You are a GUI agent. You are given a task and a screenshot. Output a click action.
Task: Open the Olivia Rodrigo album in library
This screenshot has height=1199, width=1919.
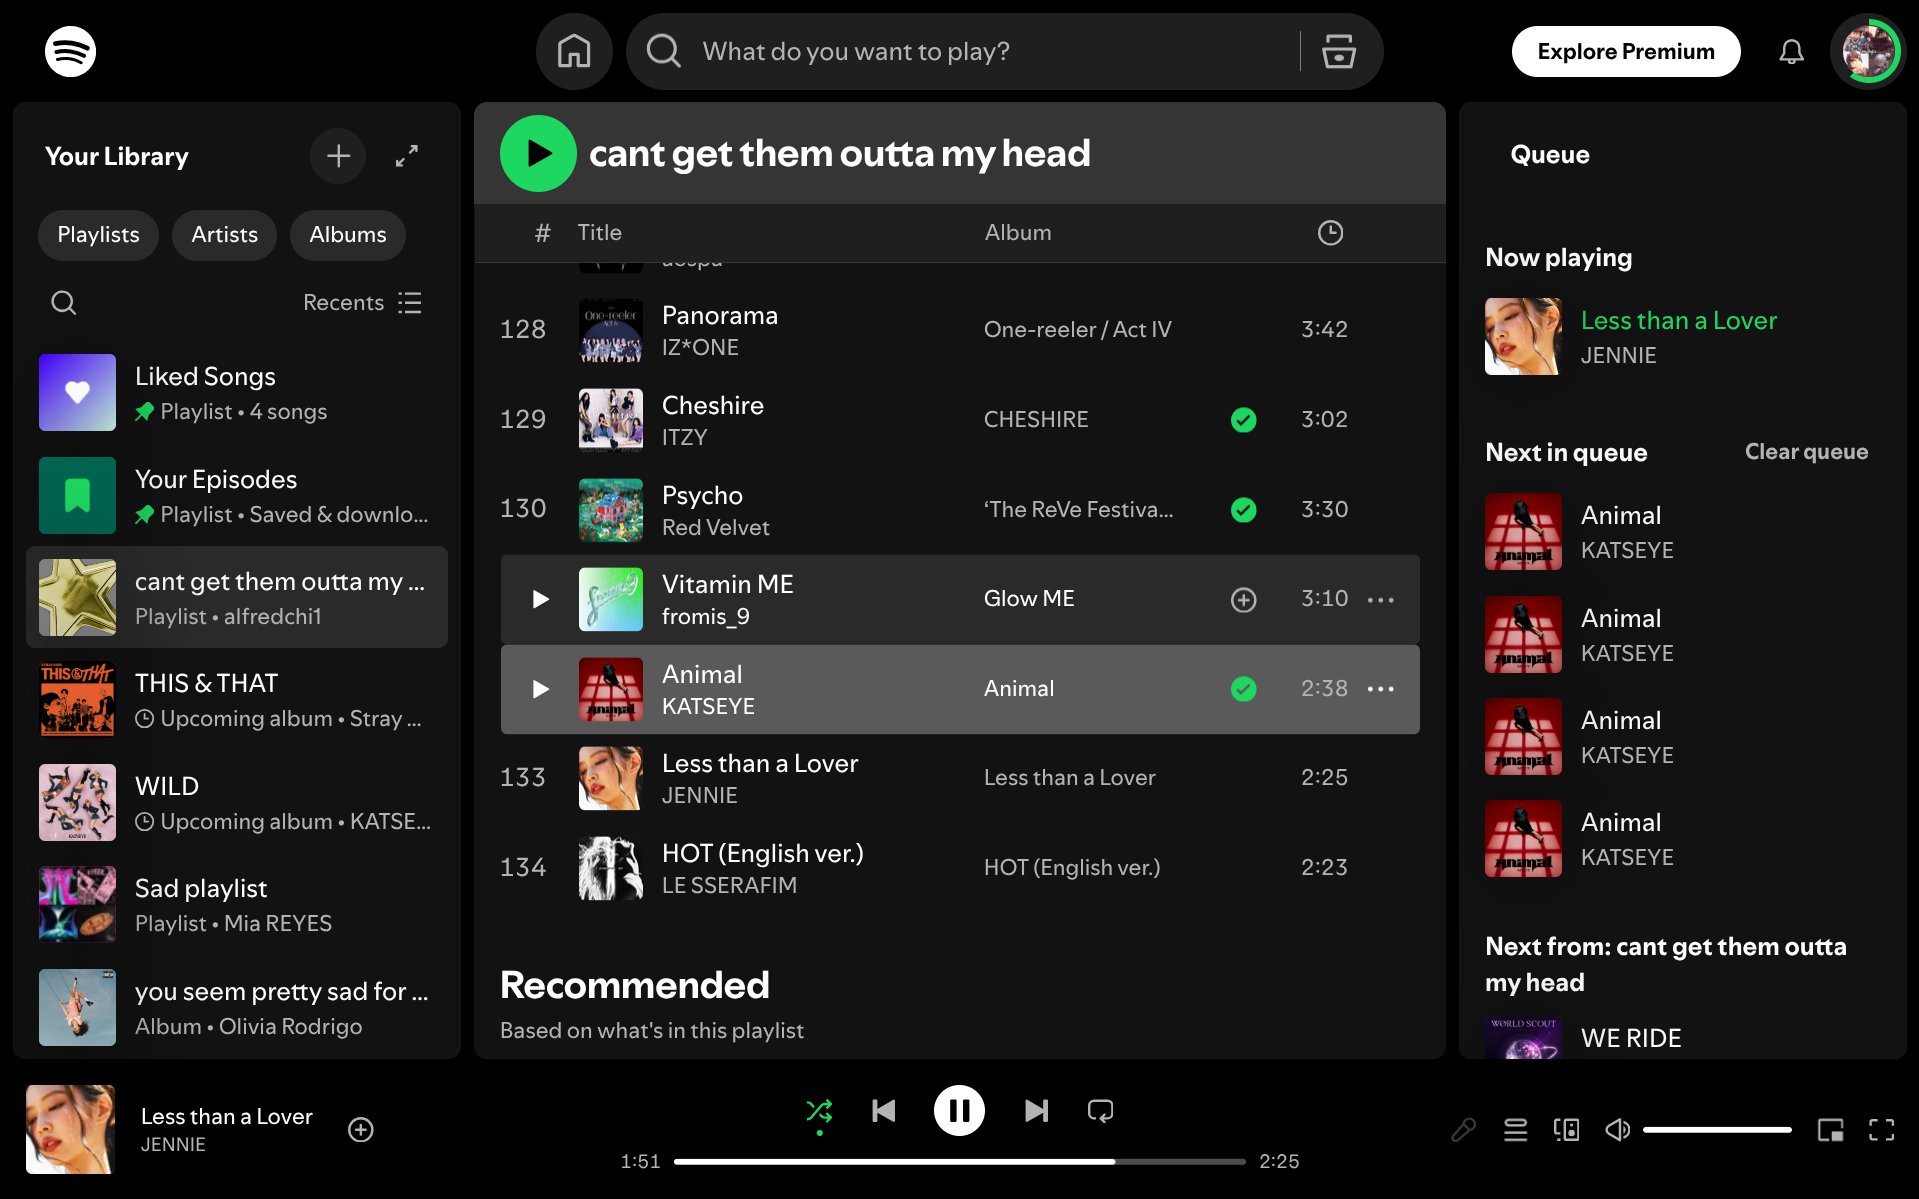pos(237,1008)
